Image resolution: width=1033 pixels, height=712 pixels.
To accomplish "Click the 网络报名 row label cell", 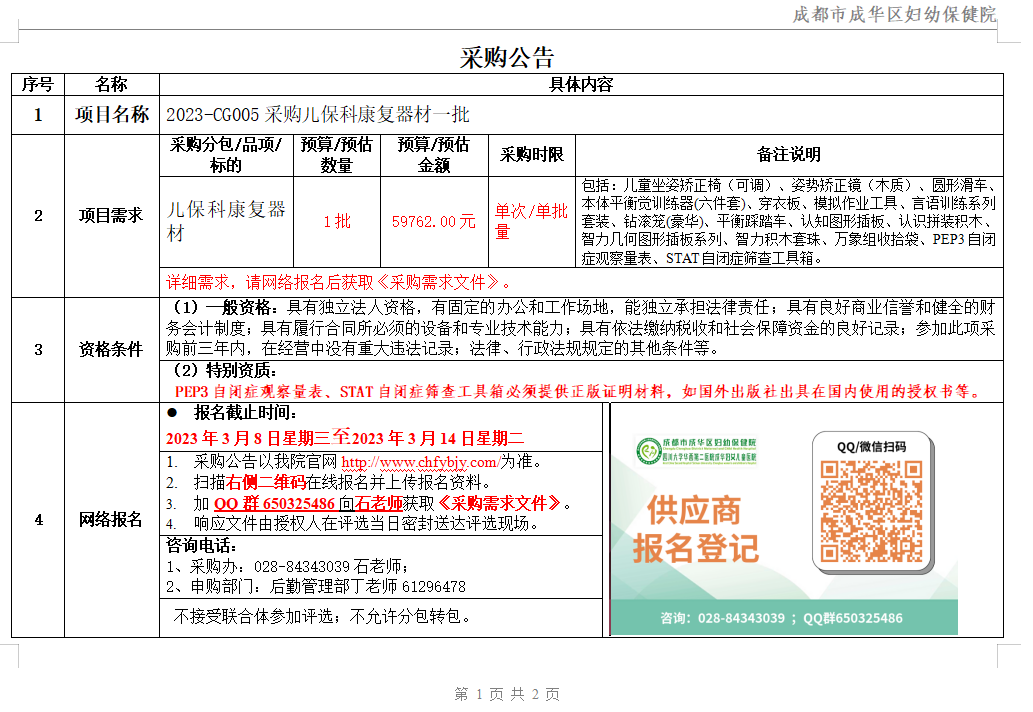I will click(x=113, y=521).
